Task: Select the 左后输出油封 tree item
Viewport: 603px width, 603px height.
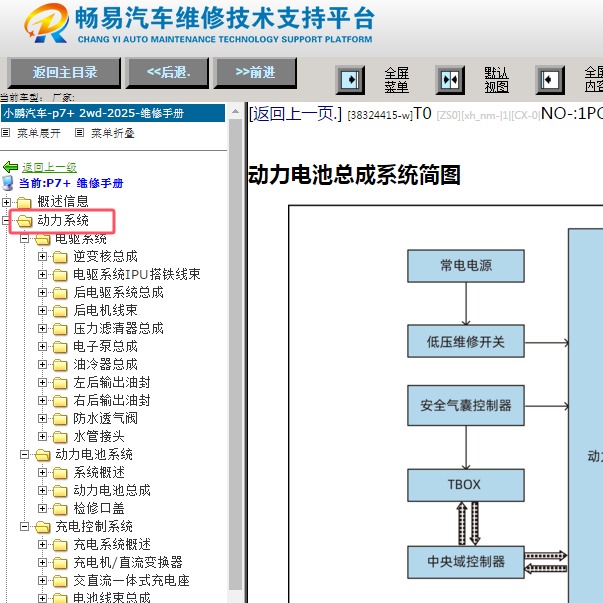Action: 112,383
